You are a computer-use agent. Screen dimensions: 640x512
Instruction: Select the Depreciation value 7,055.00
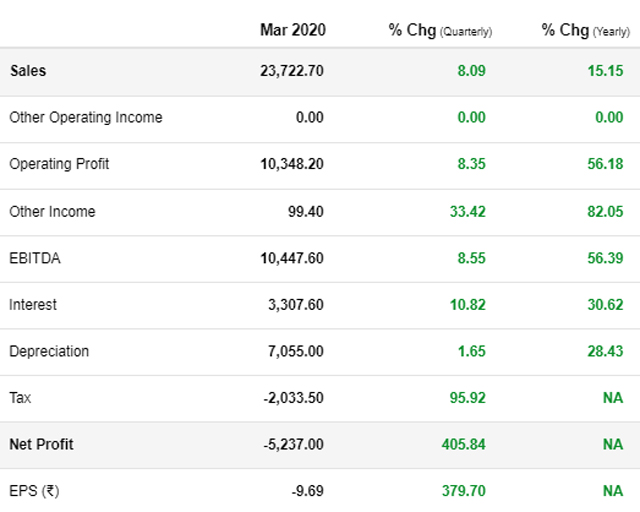[x=295, y=351]
